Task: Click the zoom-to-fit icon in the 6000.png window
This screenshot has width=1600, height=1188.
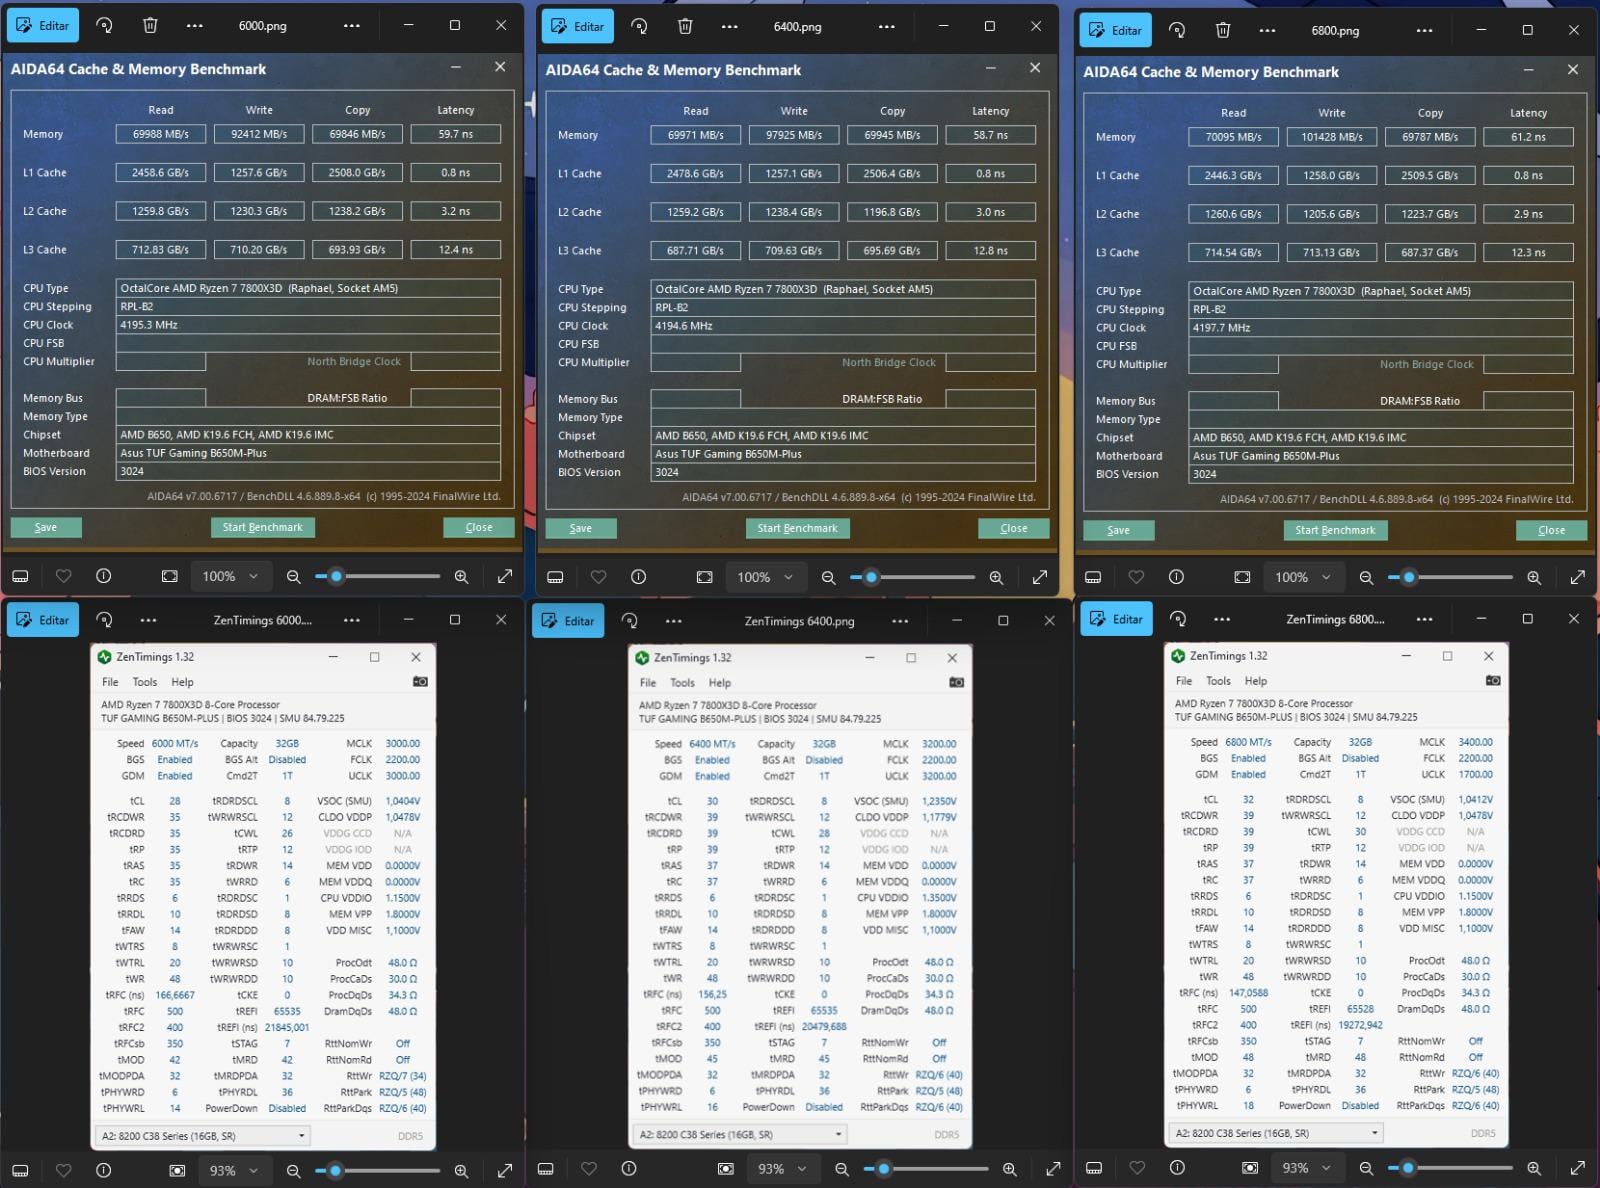Action: click(170, 576)
